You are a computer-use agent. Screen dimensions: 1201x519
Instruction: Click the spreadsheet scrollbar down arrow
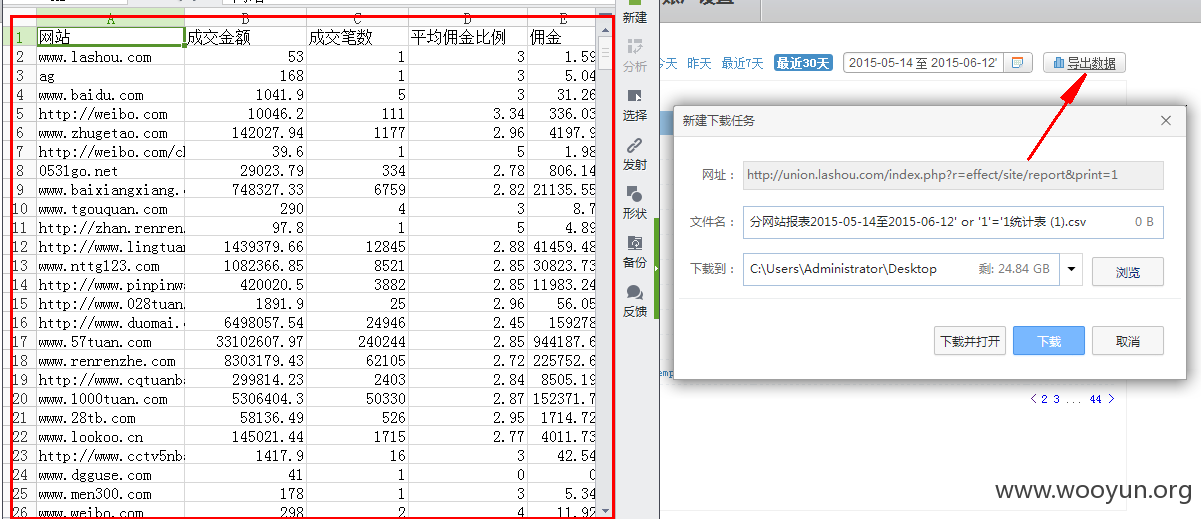tap(604, 510)
